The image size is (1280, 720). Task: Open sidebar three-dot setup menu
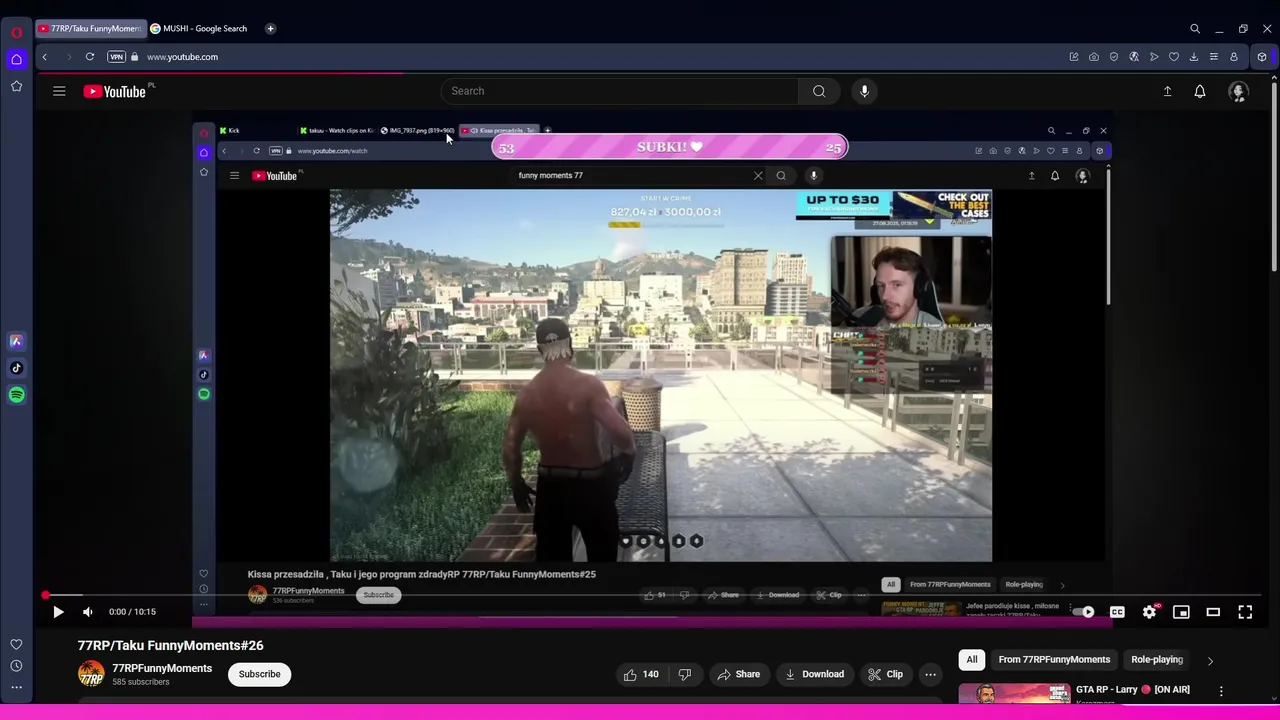(x=16, y=687)
